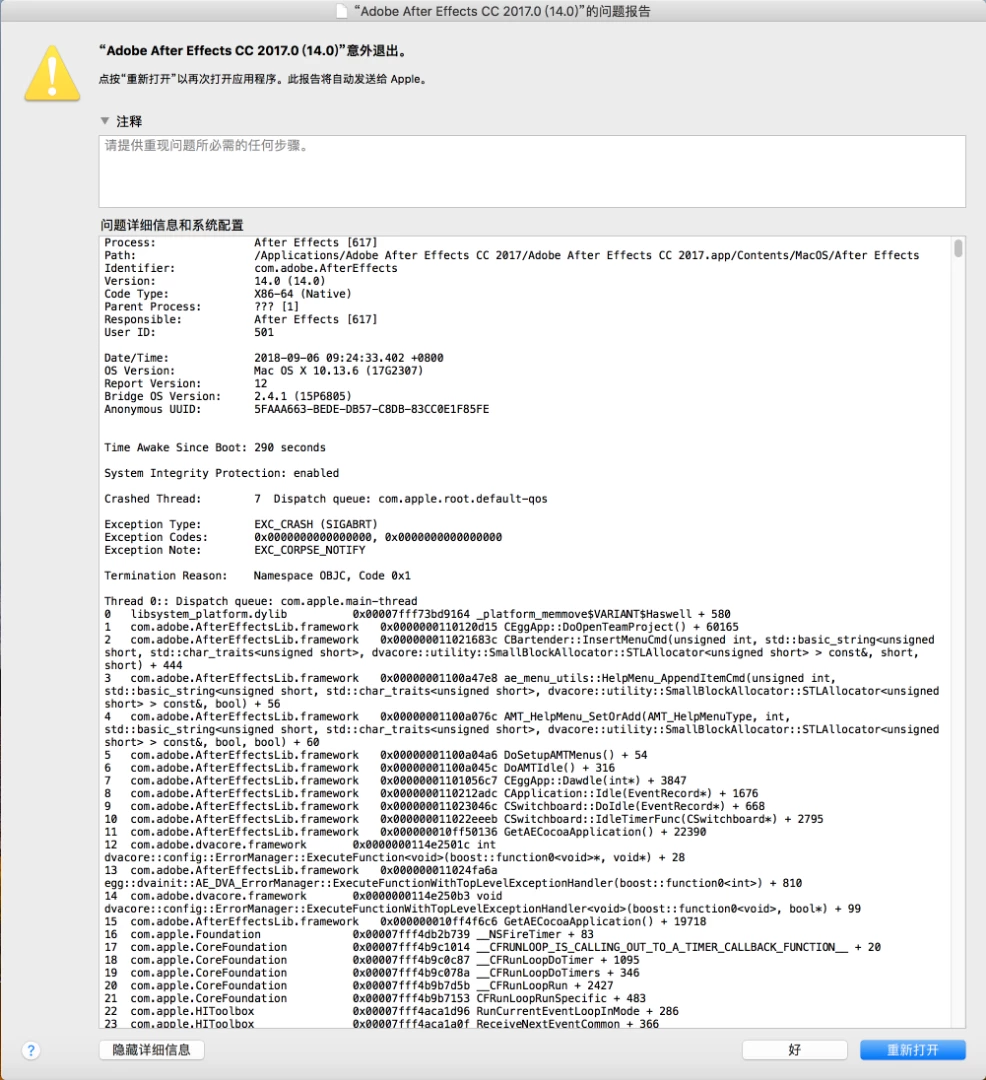Open help with the question mark button
This screenshot has height=1080, width=986.
click(x=31, y=1050)
